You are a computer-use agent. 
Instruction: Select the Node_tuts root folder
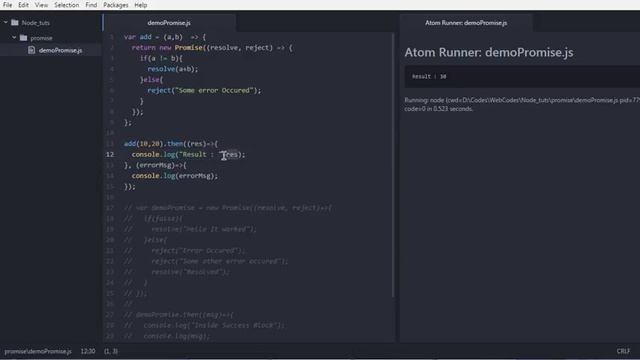51,23
